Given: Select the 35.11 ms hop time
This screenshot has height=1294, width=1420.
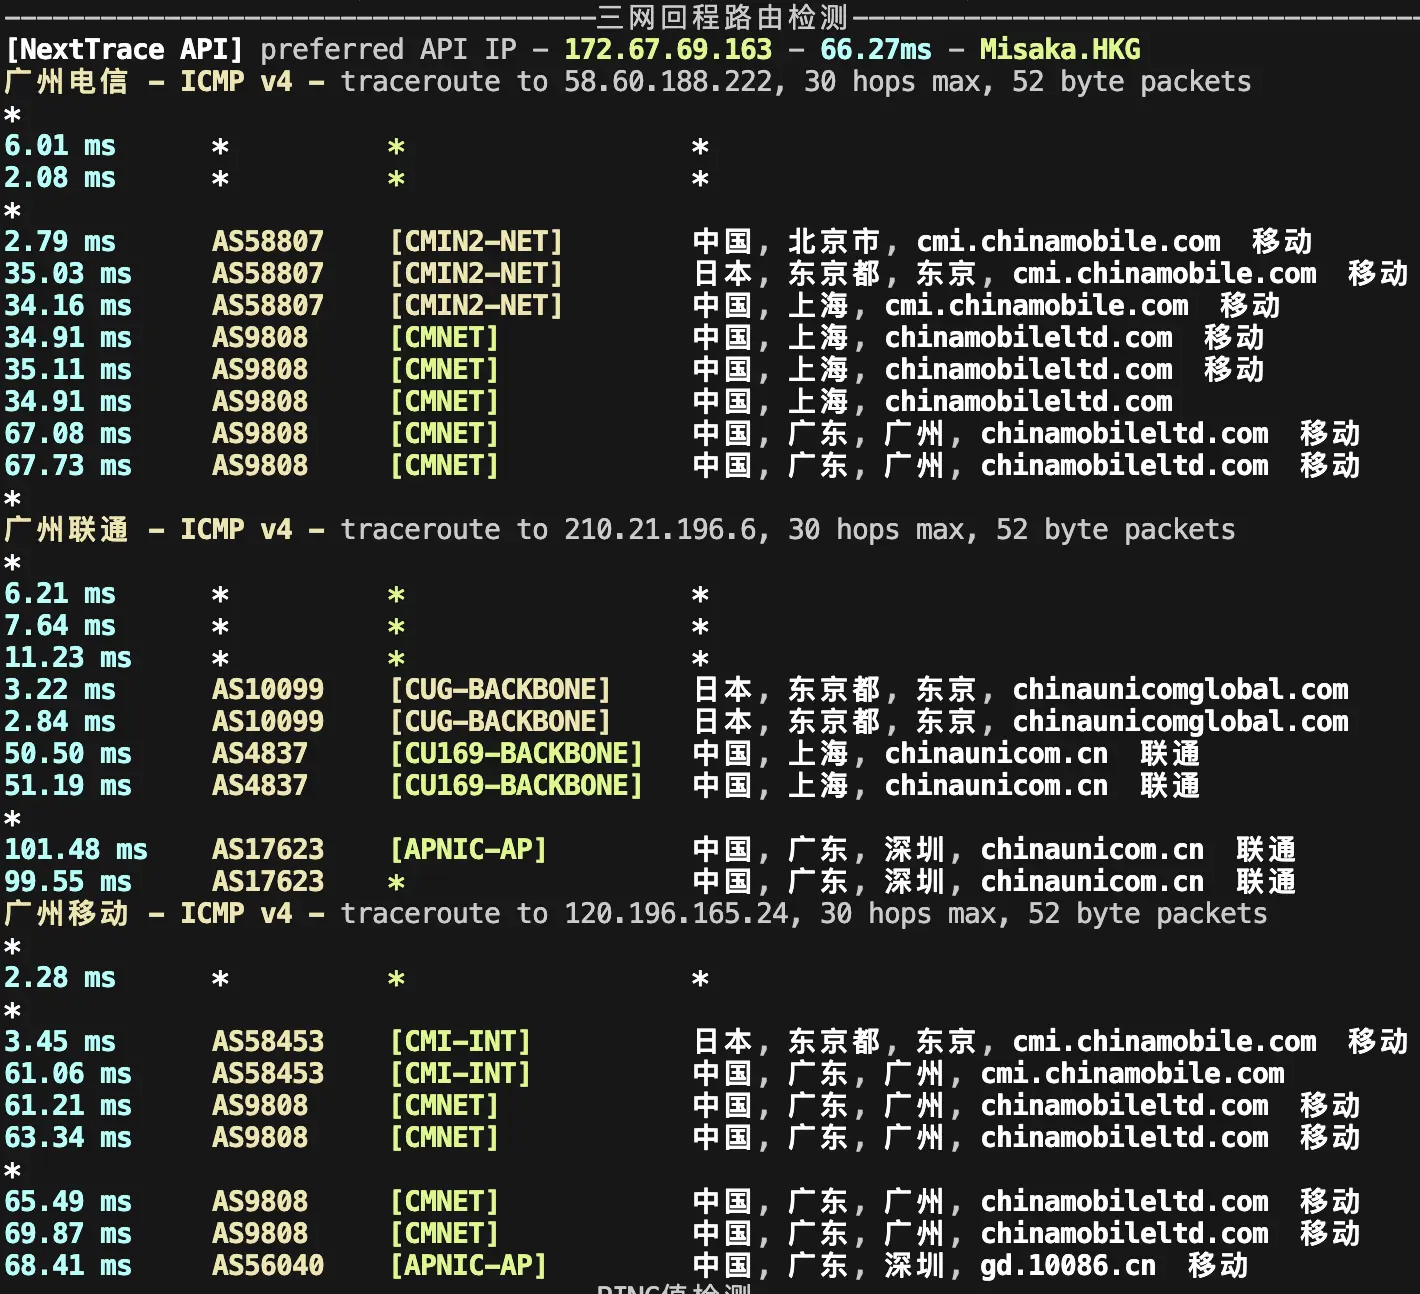Looking at the screenshot, I should pyautogui.click(x=68, y=369).
